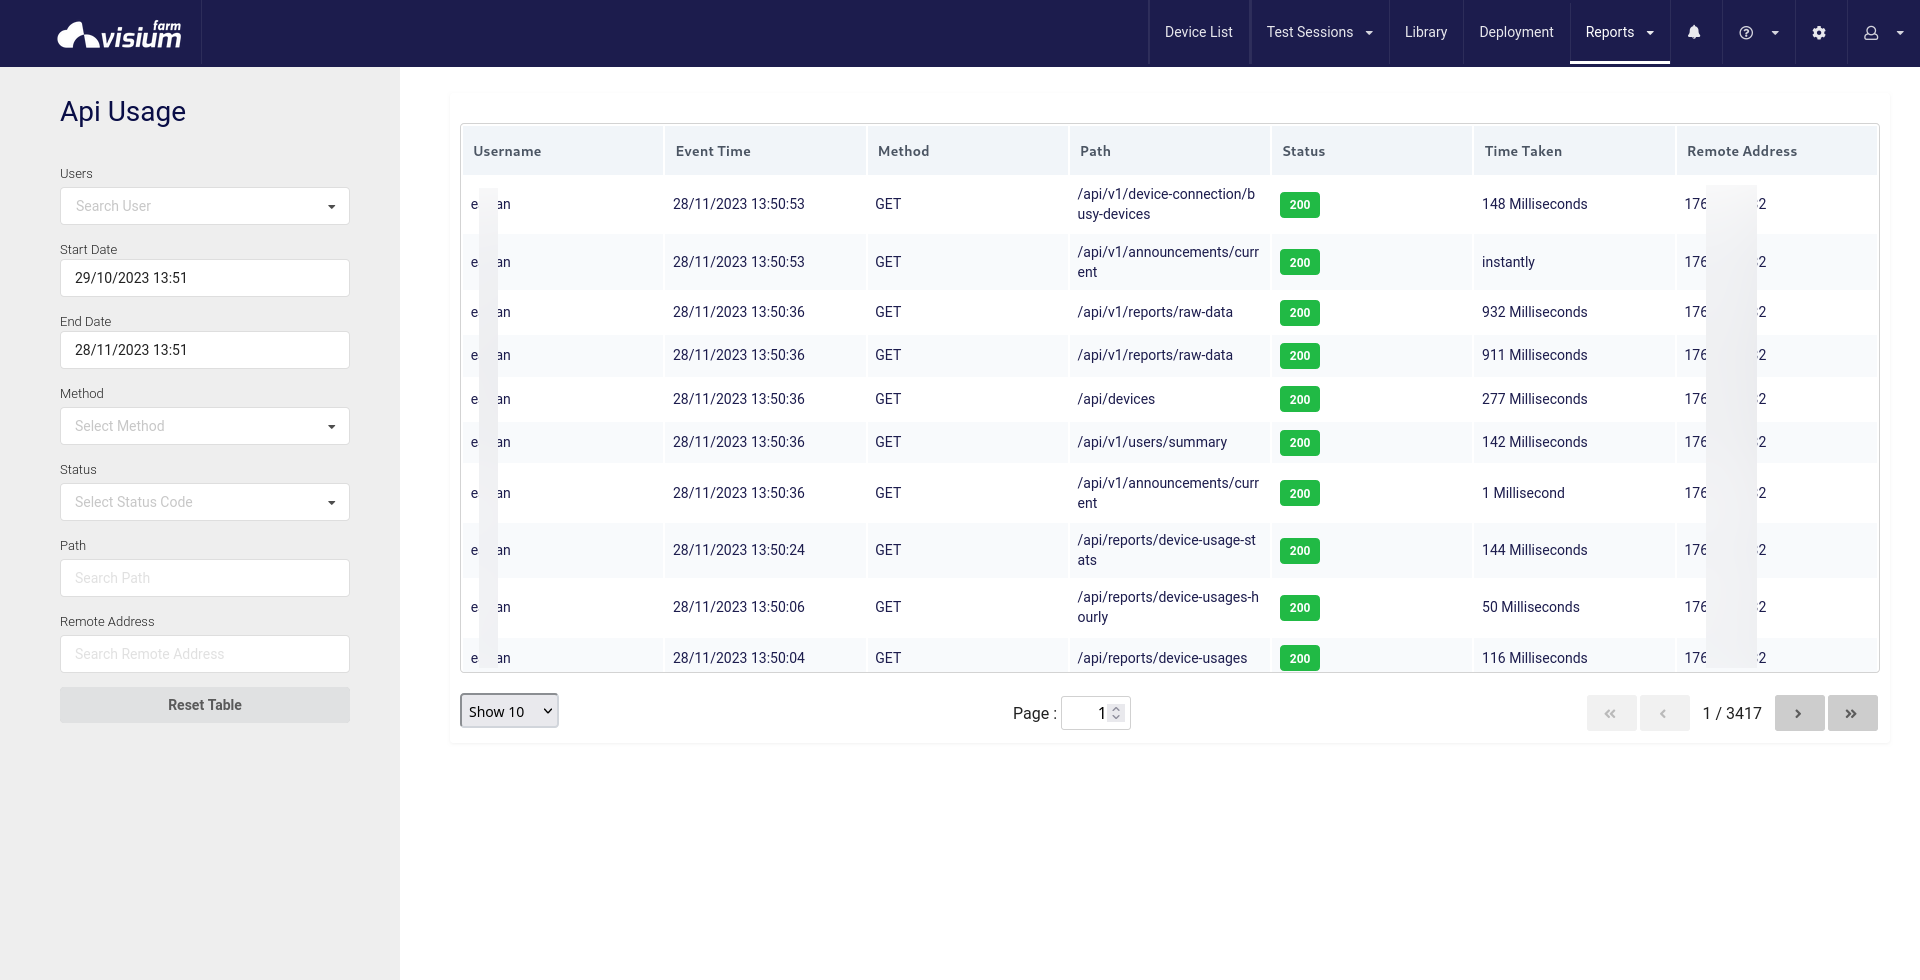Open the Deployment page
The height and width of the screenshot is (980, 1920).
1516,32
